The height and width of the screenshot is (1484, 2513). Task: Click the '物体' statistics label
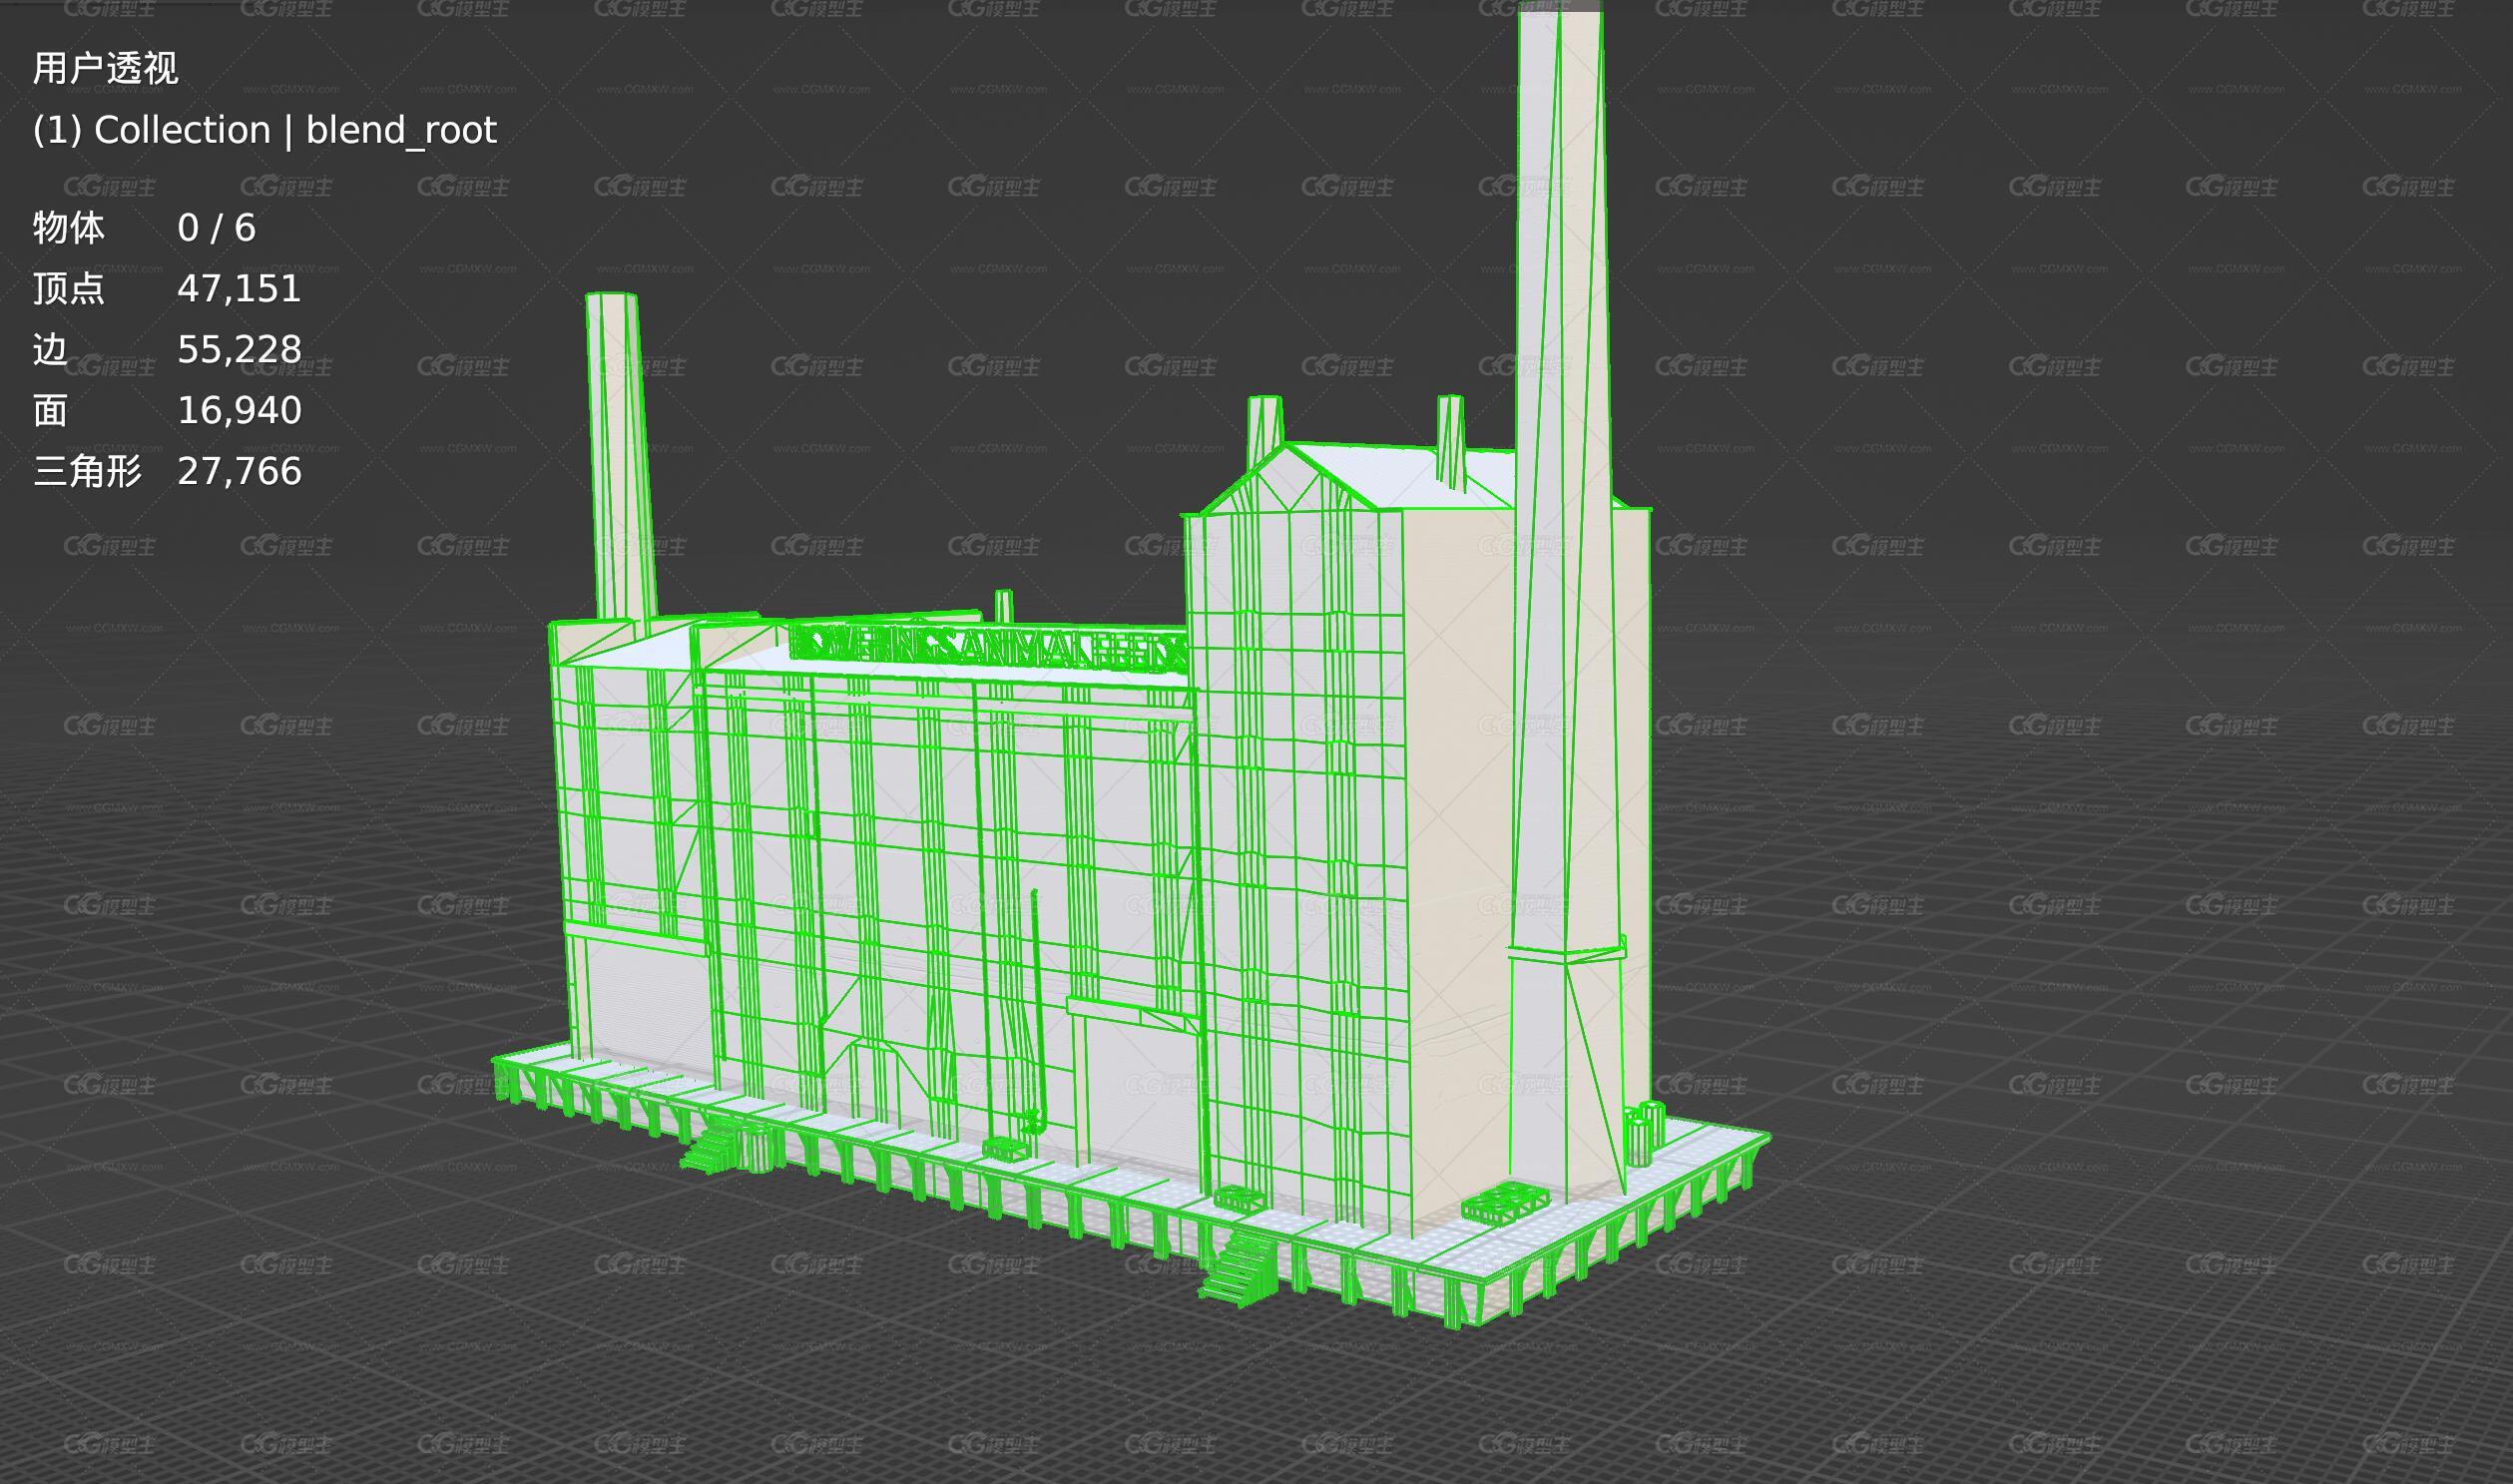point(68,228)
